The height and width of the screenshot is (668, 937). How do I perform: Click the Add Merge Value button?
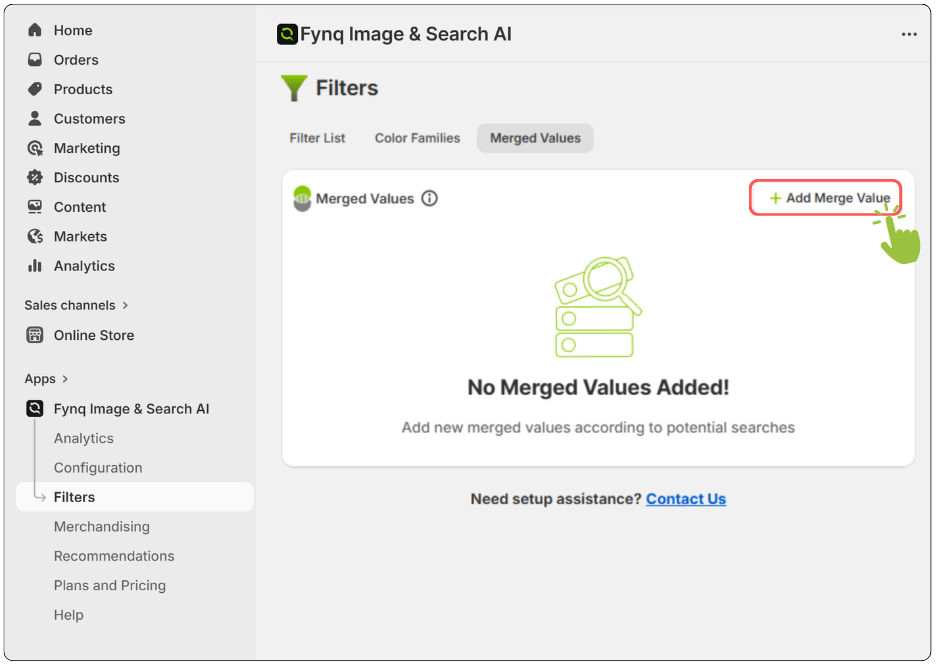pos(825,198)
